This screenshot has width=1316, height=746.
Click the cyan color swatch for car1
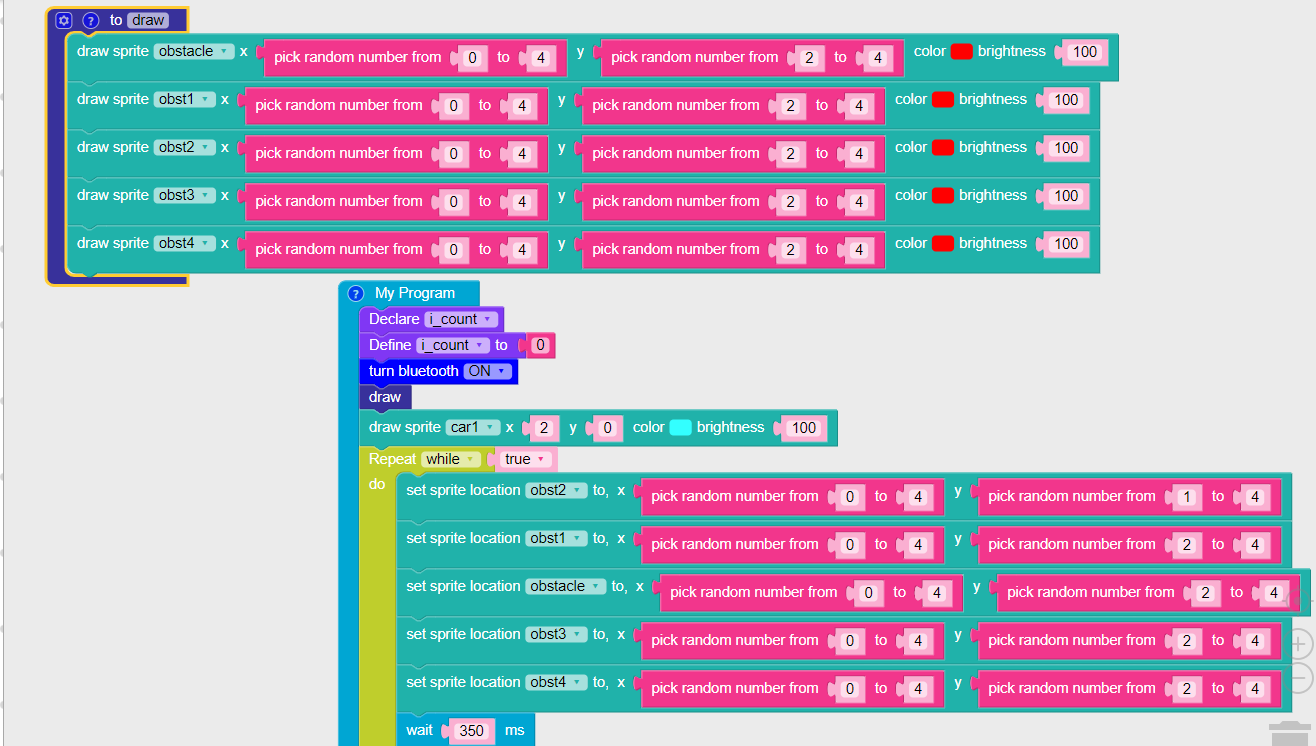(x=680, y=427)
